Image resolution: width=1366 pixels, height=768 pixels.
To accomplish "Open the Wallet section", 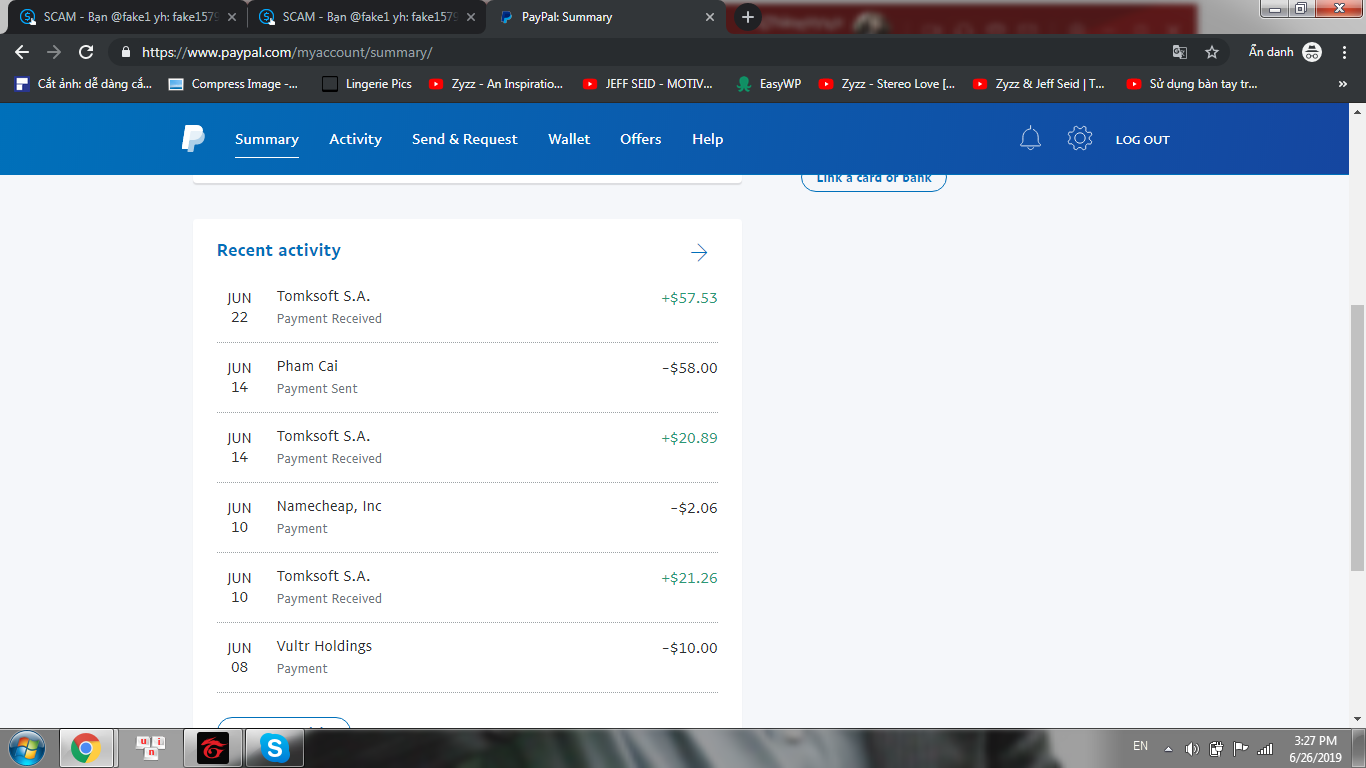I will point(569,139).
